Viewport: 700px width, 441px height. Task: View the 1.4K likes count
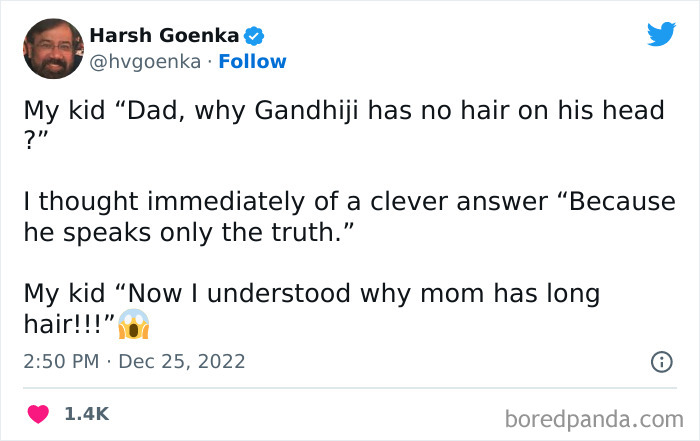86,413
